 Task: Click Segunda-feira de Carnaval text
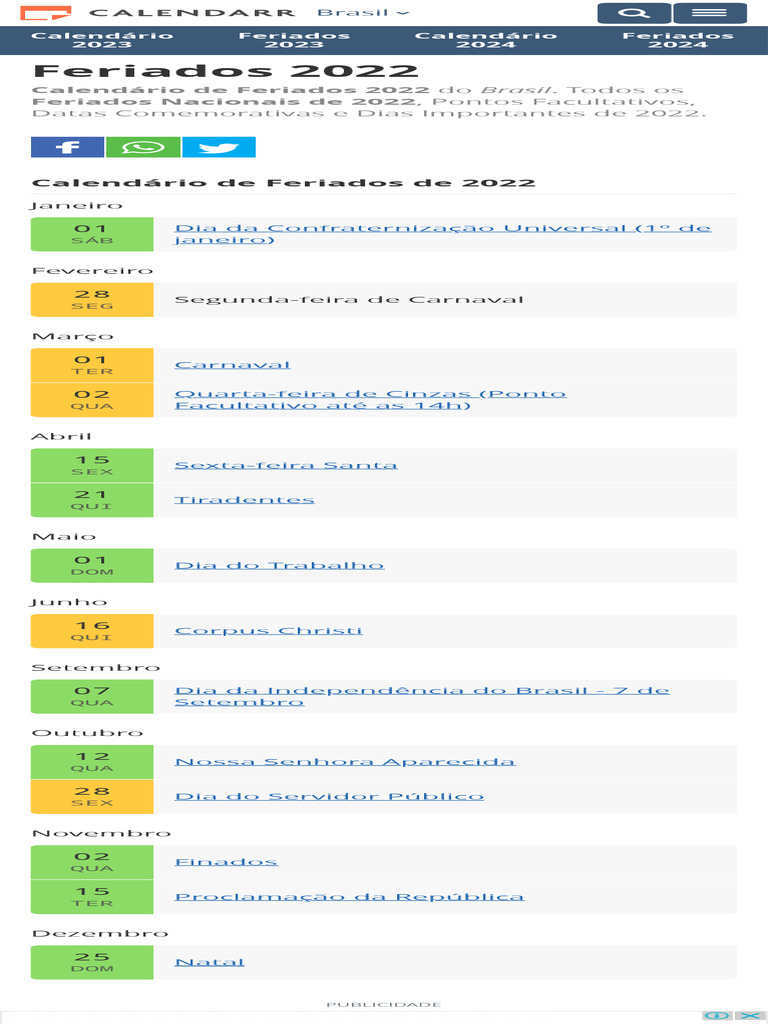pos(349,300)
